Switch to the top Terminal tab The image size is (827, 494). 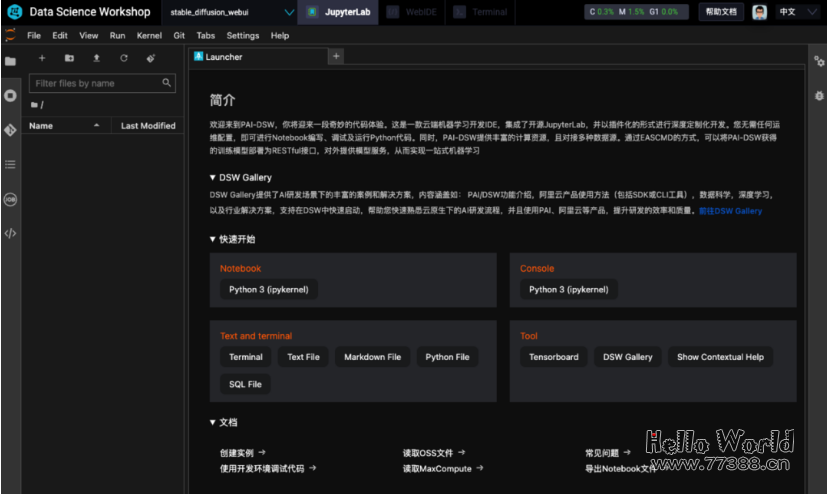tap(480, 12)
